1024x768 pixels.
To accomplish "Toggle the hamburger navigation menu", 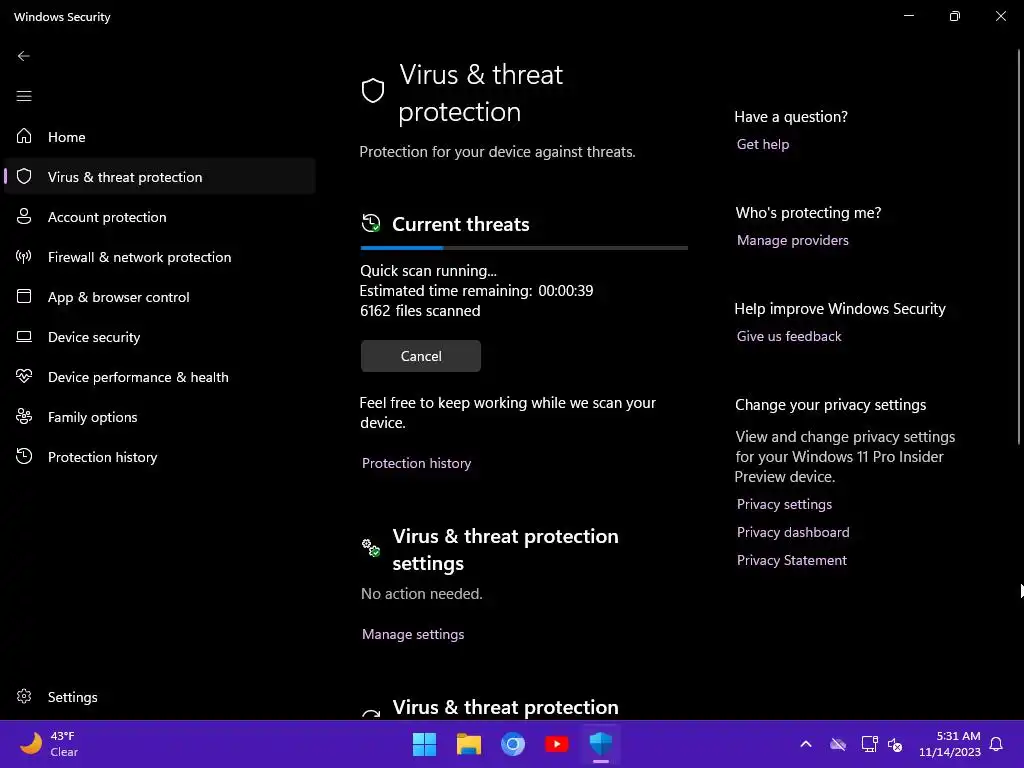I will tap(24, 96).
